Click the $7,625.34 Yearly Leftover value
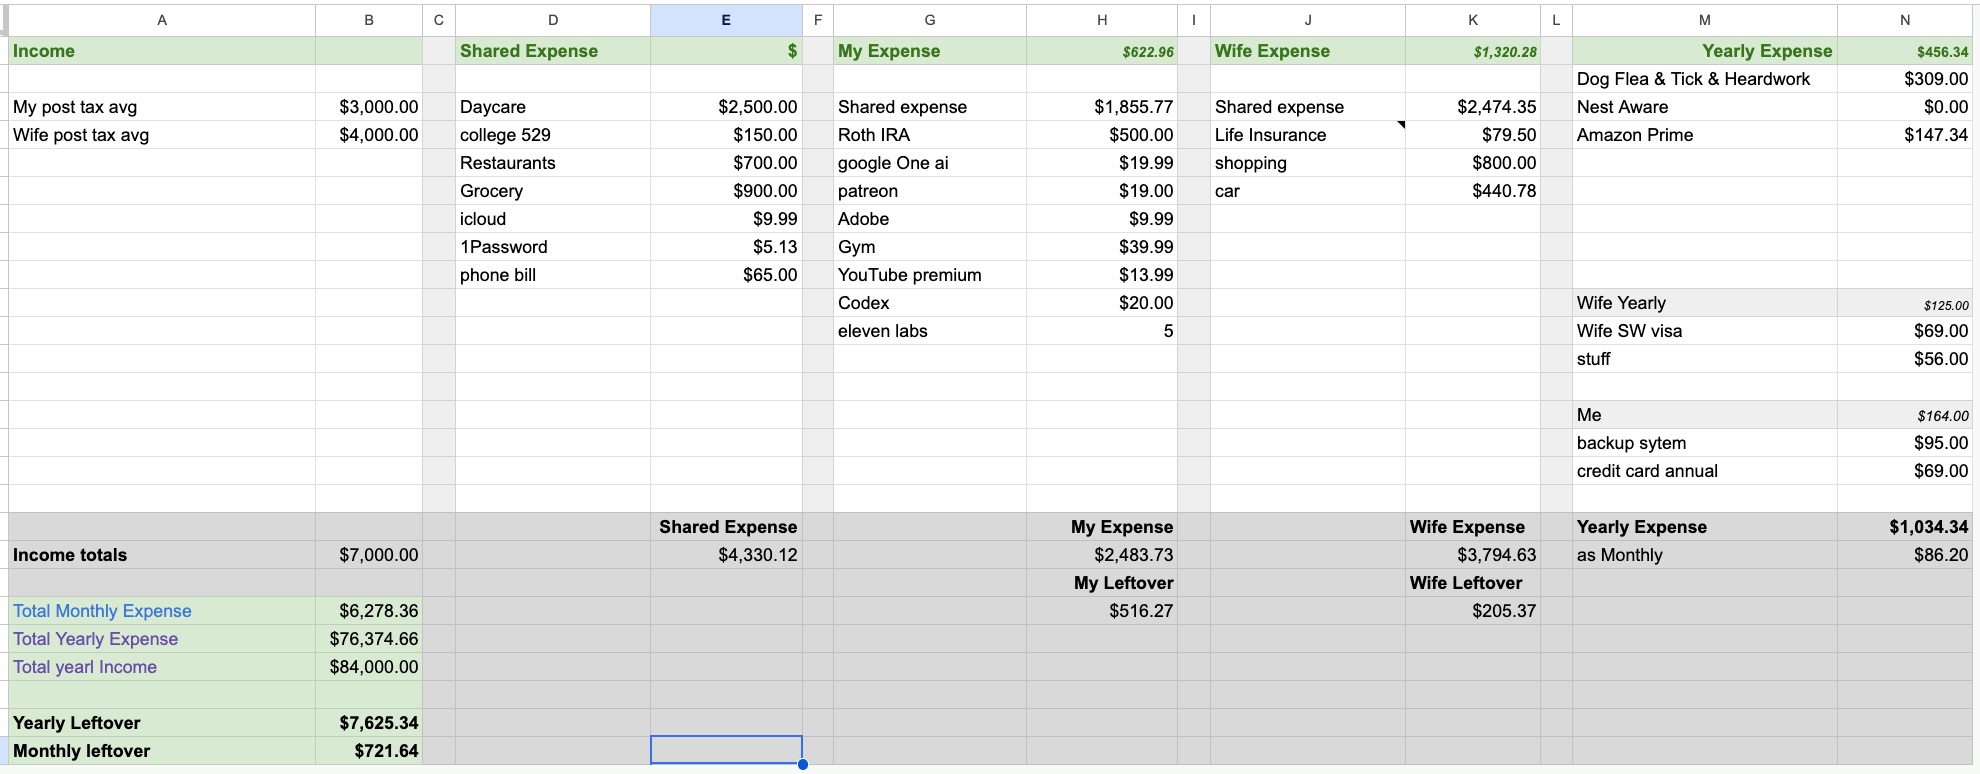Viewport: 1980px width, 774px height. pos(369,723)
